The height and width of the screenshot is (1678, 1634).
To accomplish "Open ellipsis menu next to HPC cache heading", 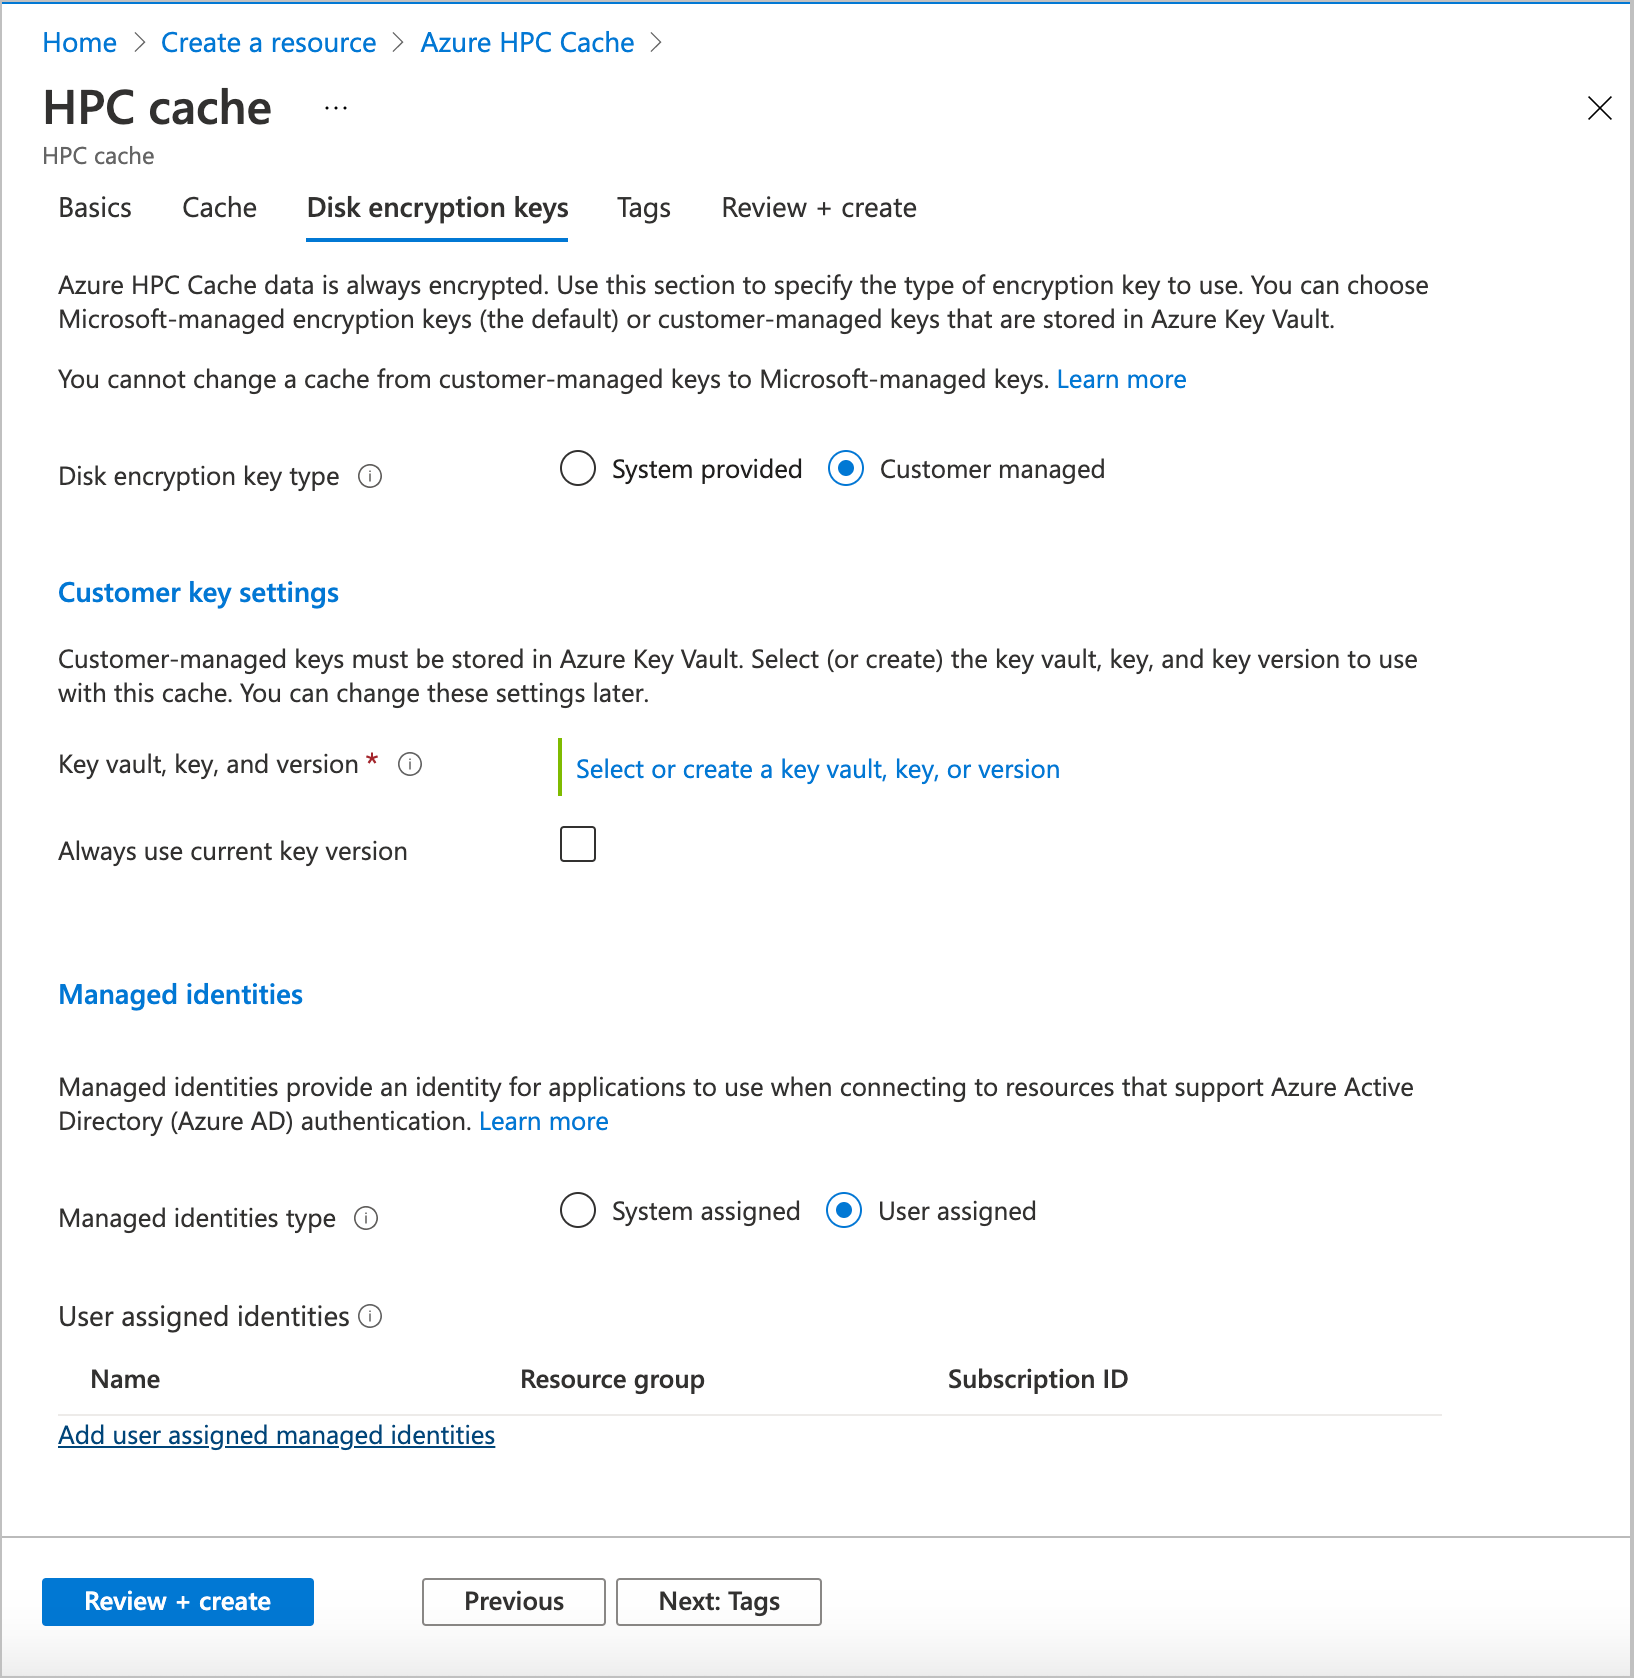I will (335, 108).
